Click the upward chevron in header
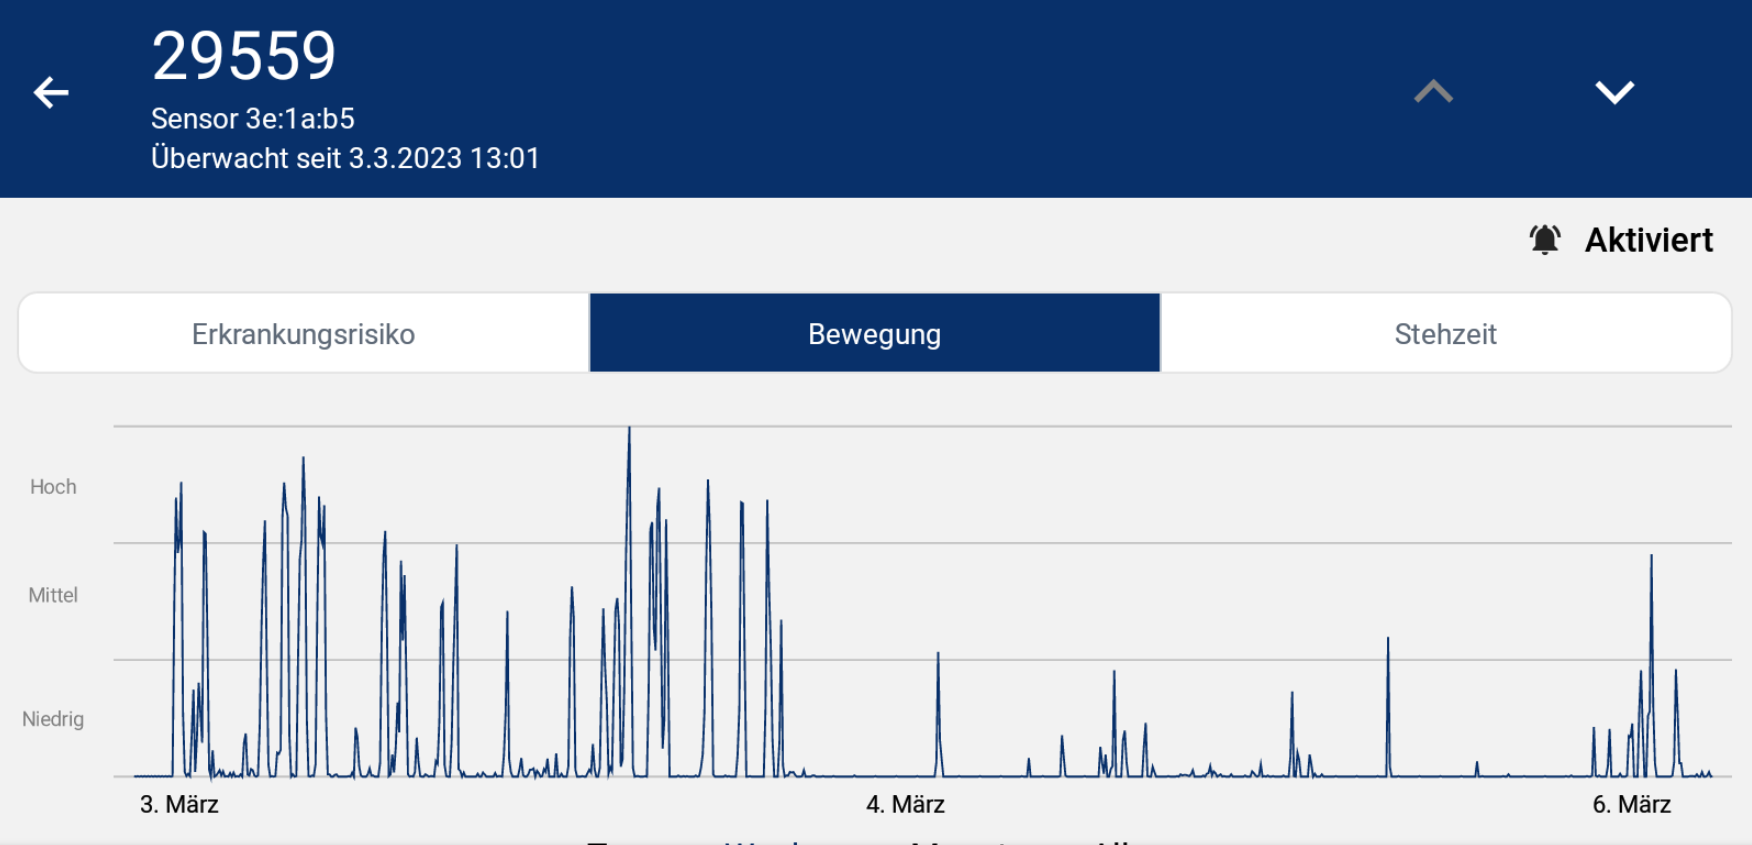The width and height of the screenshot is (1752, 845). 1433,92
